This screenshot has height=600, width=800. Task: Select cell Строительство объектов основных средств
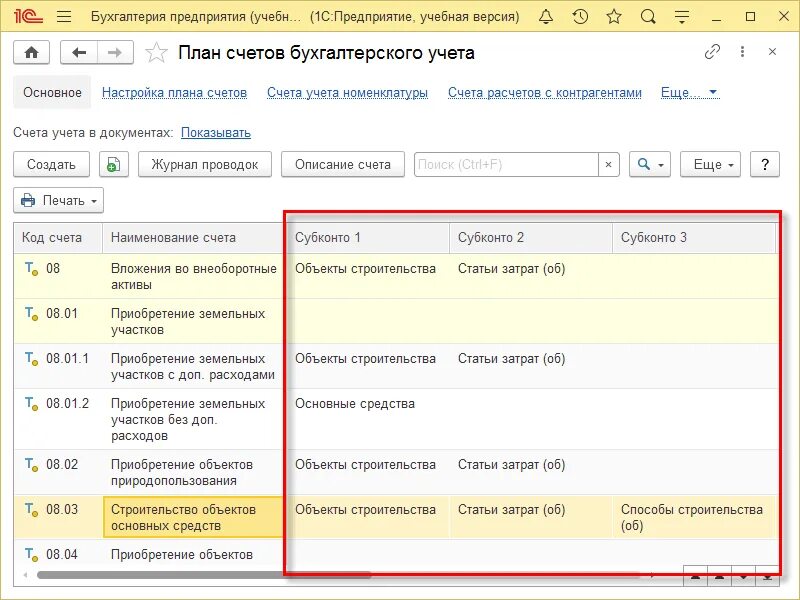pyautogui.click(x=194, y=517)
